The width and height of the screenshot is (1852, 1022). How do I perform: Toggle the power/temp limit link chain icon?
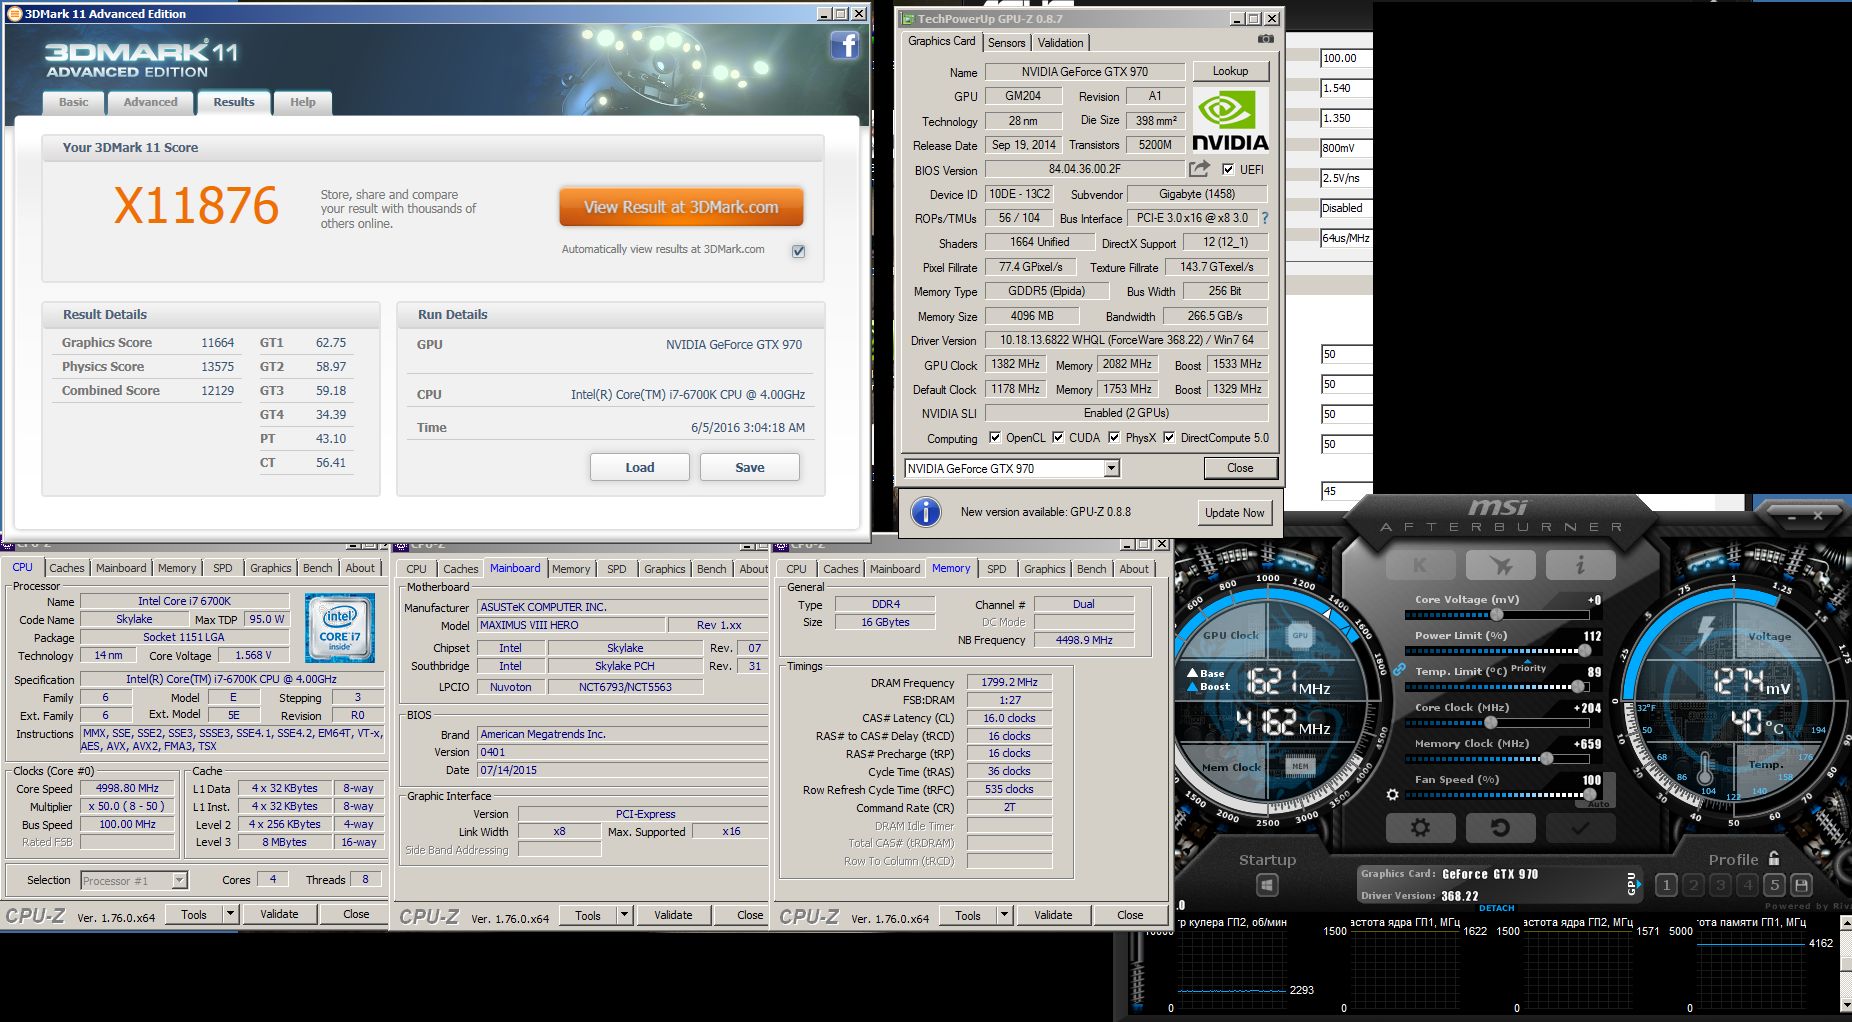pos(1399,669)
